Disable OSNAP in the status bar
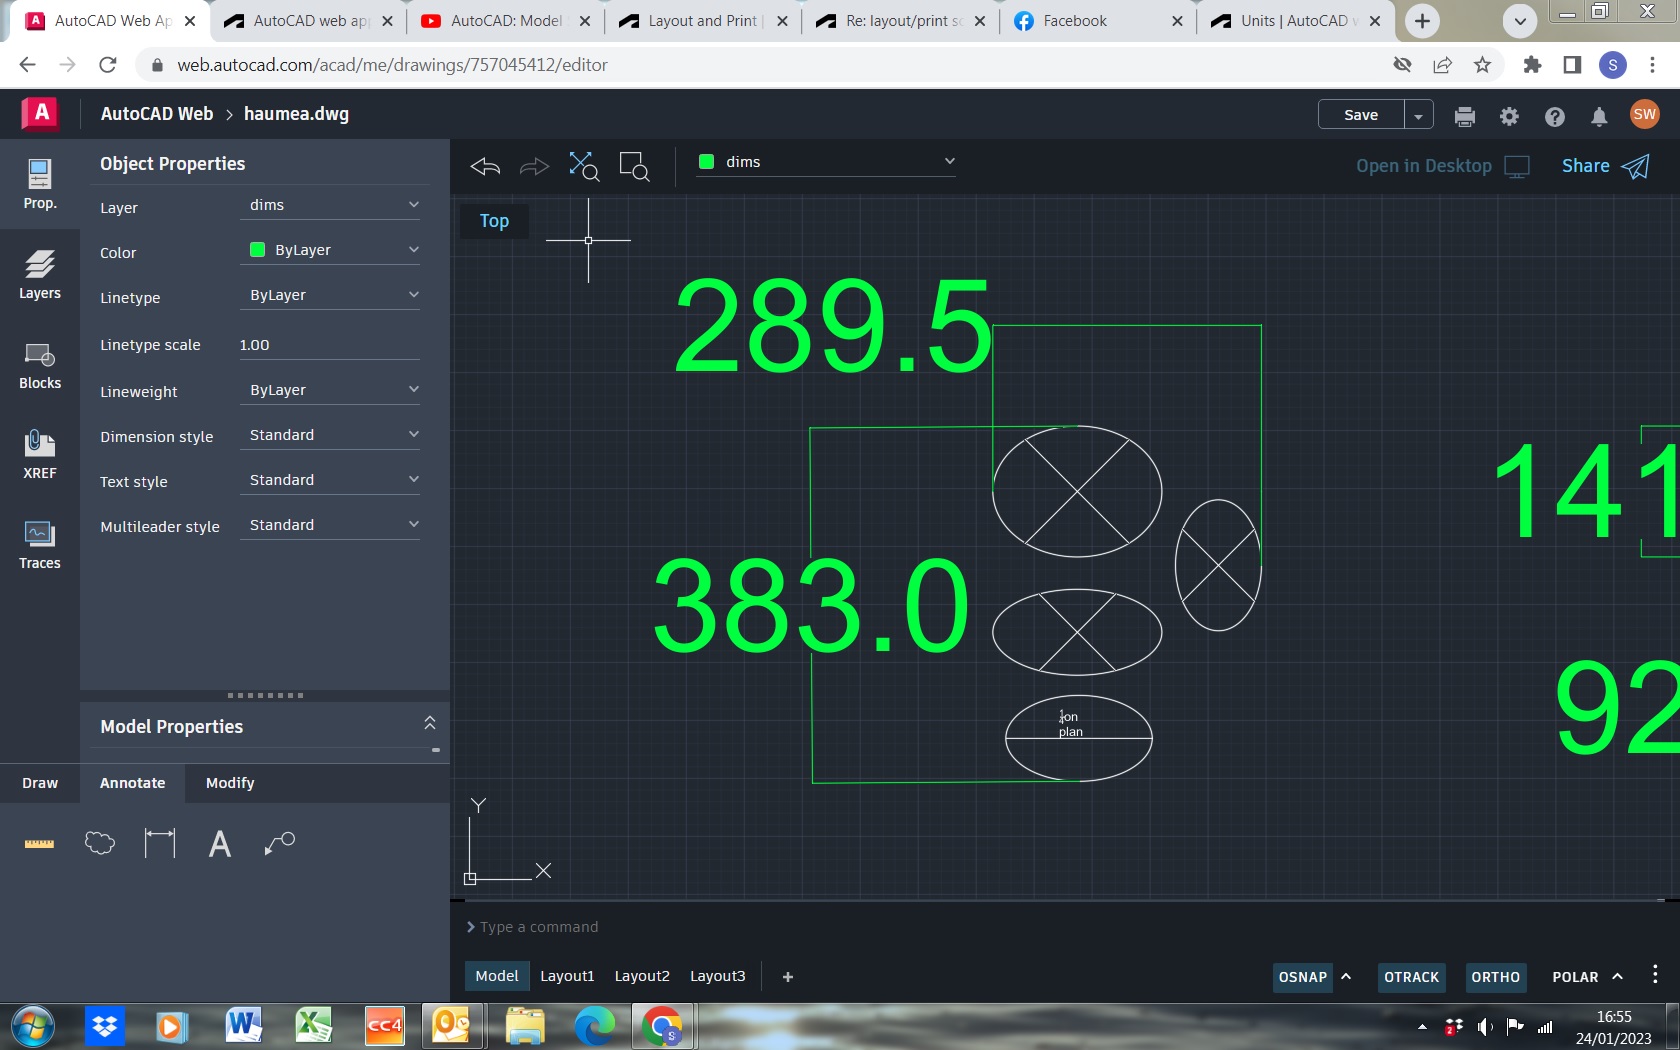Image resolution: width=1680 pixels, height=1050 pixels. click(x=1303, y=977)
